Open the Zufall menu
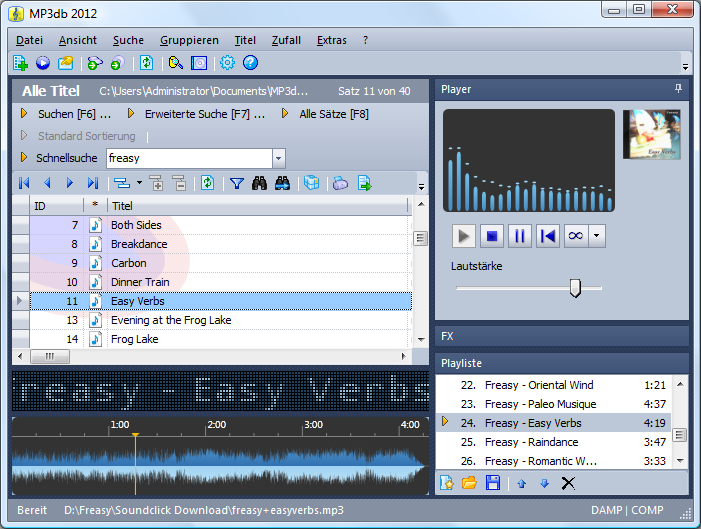Screen dimensions: 701x529 click(x=286, y=40)
